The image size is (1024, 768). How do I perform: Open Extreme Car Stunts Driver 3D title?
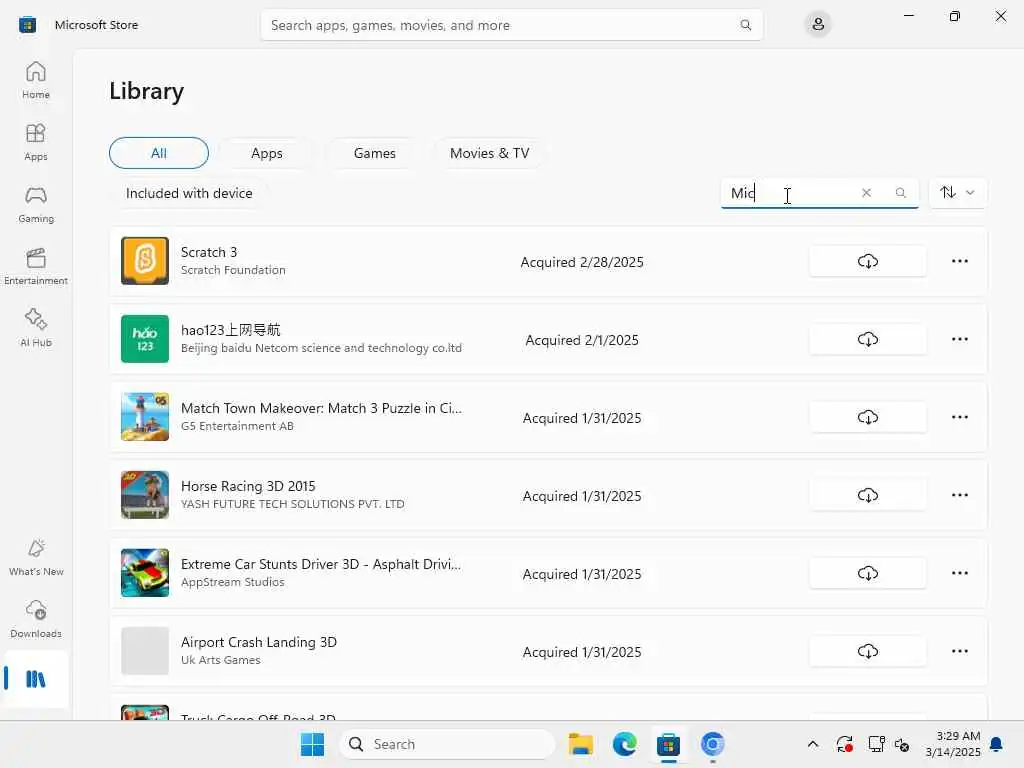click(x=321, y=564)
